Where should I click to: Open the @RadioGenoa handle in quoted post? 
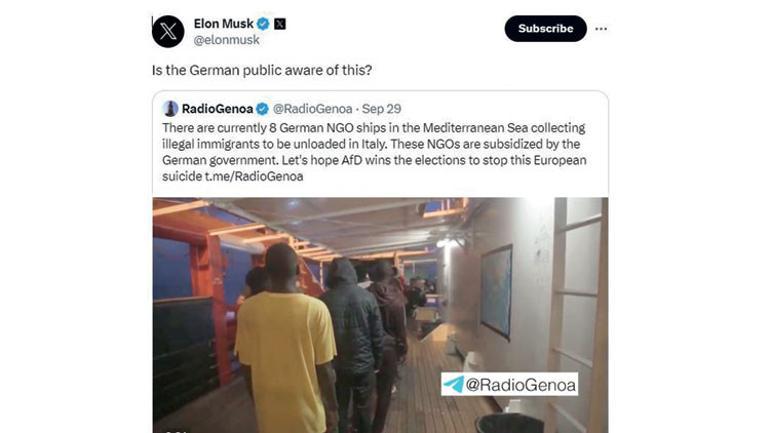312,108
